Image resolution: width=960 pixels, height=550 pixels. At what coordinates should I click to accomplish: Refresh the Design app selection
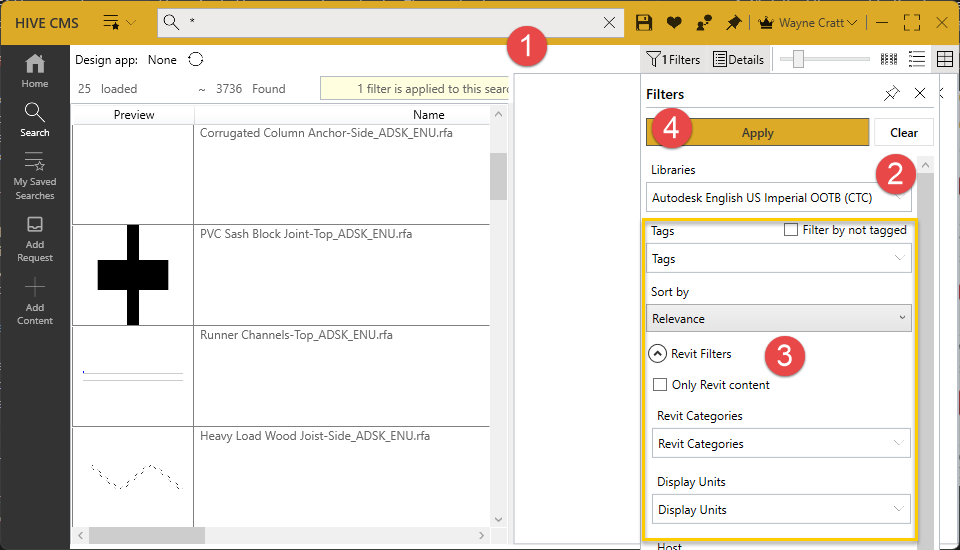pos(195,59)
